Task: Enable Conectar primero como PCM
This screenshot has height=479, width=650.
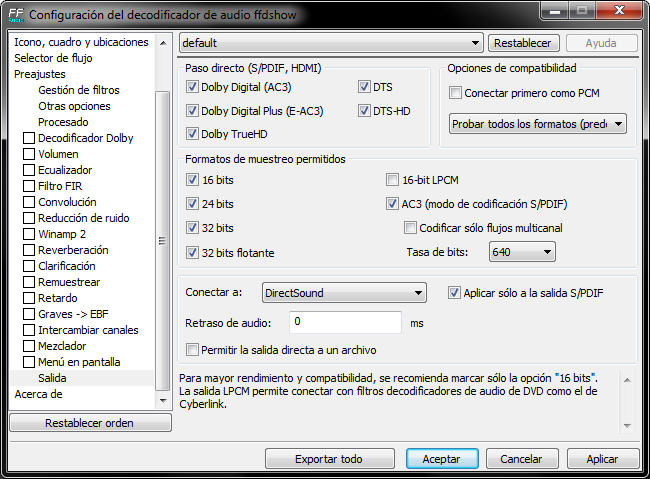Action: coord(456,93)
